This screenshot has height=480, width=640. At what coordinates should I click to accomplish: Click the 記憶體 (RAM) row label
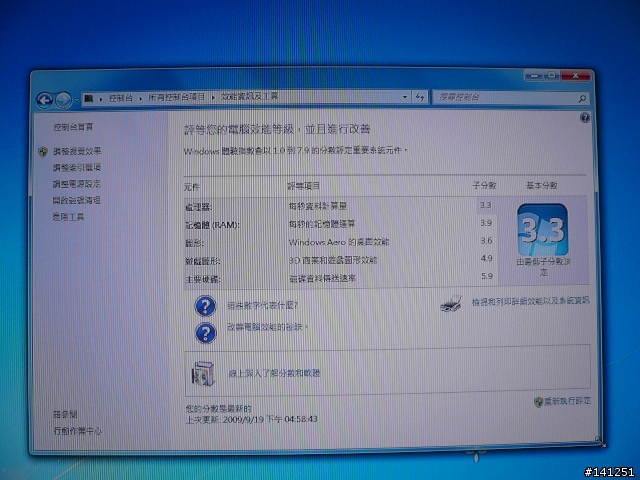tap(212, 225)
